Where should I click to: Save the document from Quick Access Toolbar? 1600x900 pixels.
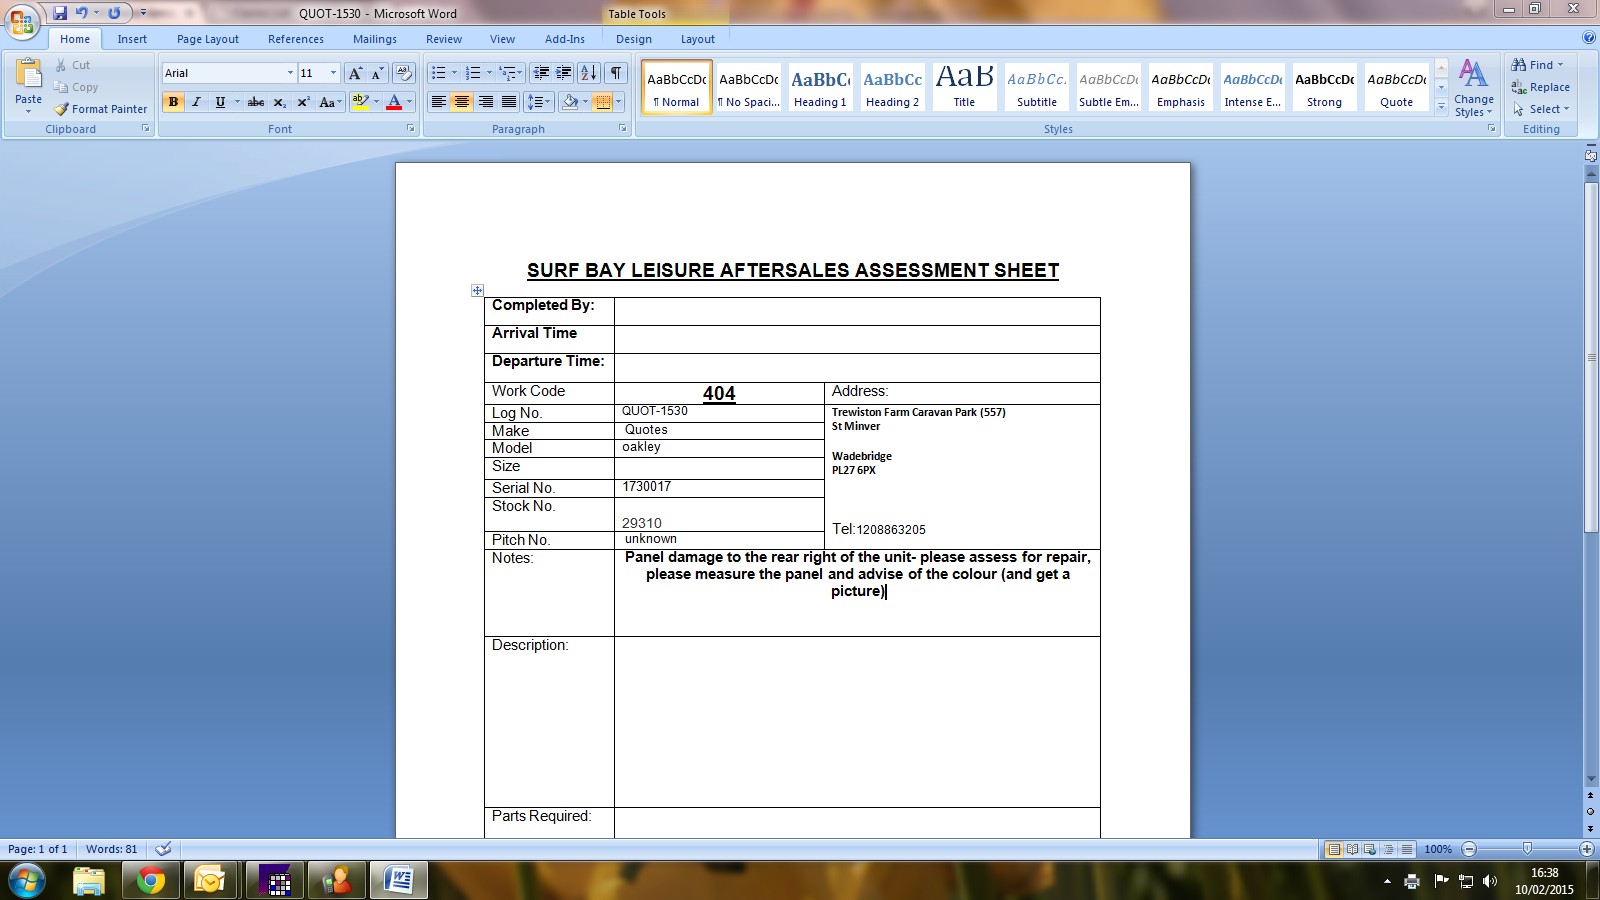pyautogui.click(x=60, y=13)
